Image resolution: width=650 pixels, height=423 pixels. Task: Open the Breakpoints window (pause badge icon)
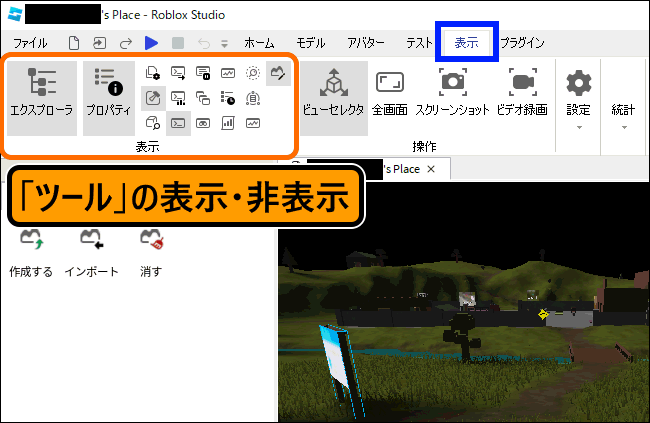pos(203,73)
